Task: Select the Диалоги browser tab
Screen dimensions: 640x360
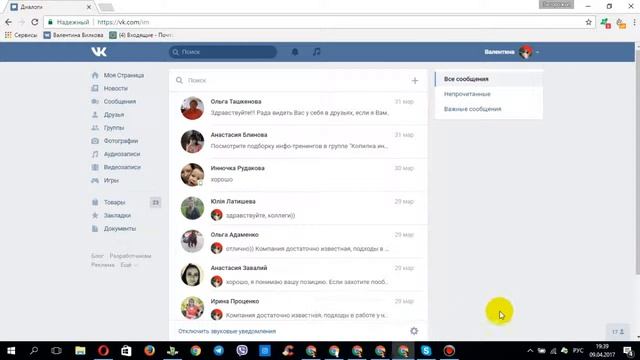Action: 51,7
